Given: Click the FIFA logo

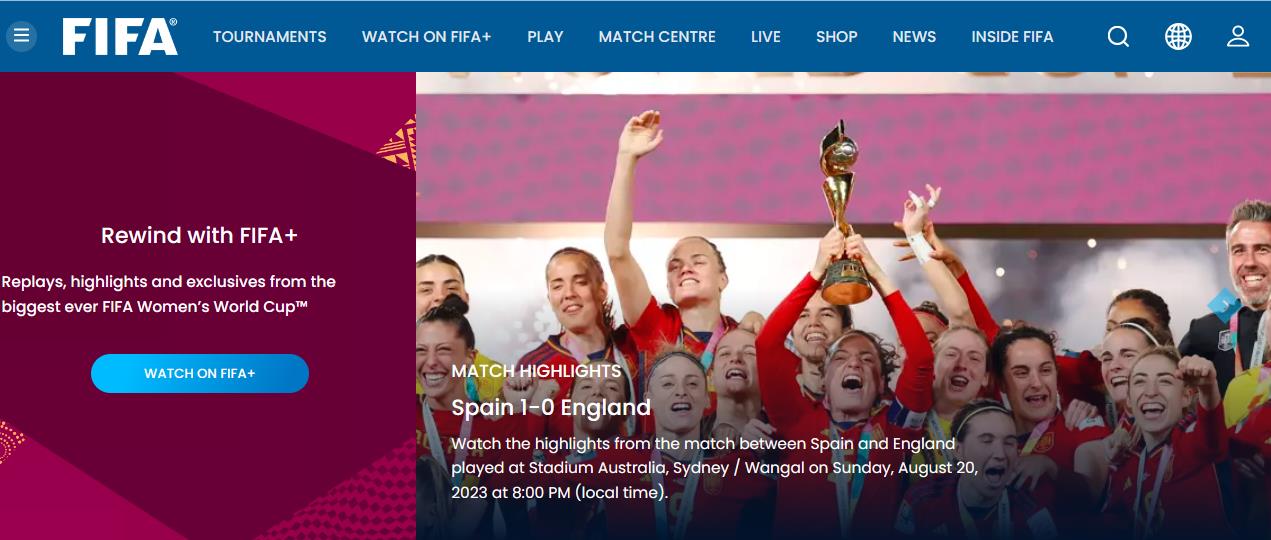Looking at the screenshot, I should (x=120, y=37).
